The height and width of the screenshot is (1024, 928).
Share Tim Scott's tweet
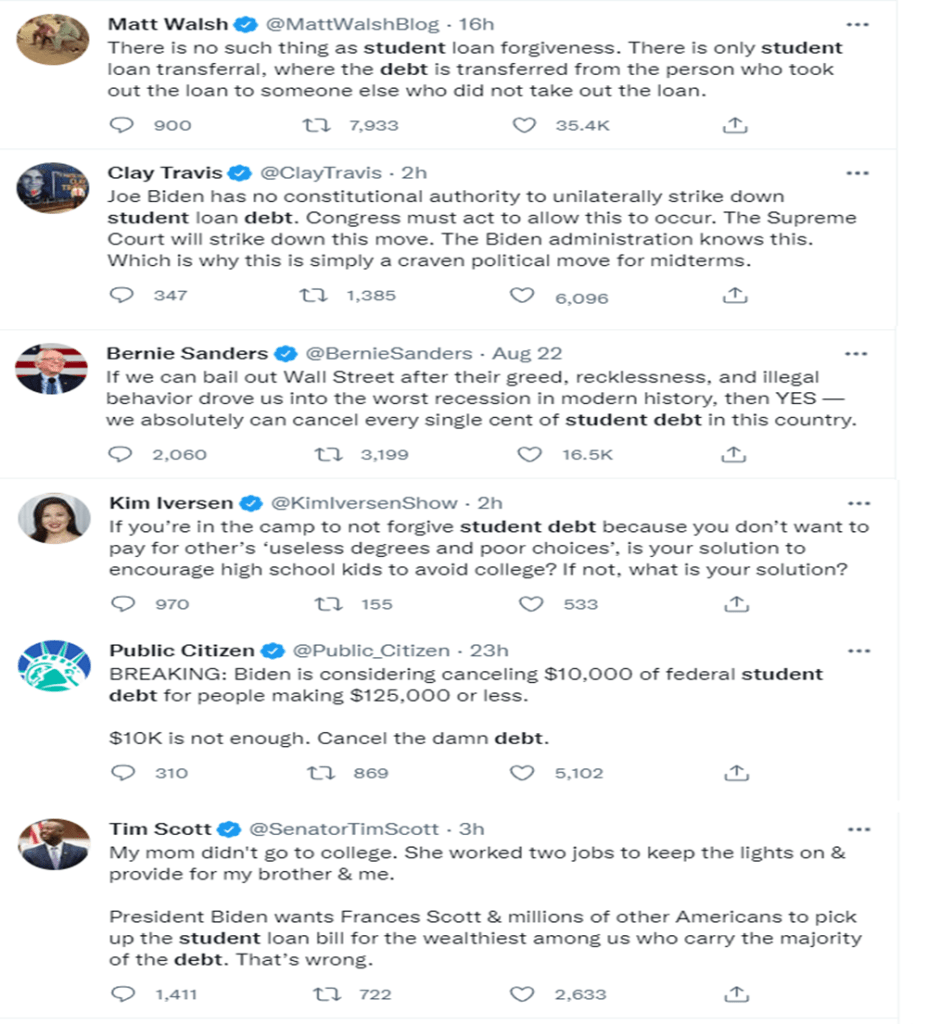tap(735, 994)
